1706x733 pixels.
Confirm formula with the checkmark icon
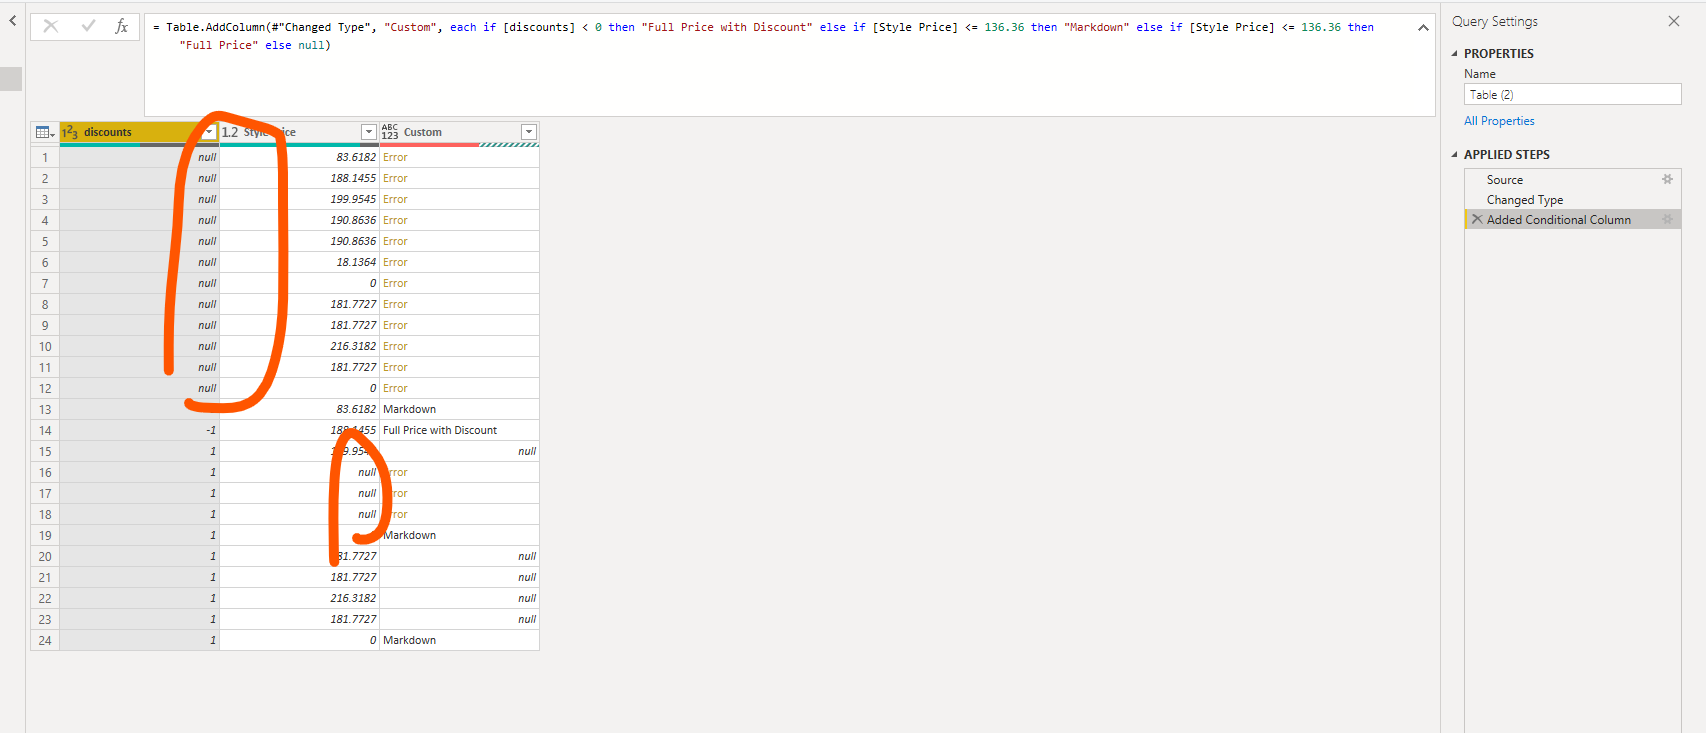88,27
